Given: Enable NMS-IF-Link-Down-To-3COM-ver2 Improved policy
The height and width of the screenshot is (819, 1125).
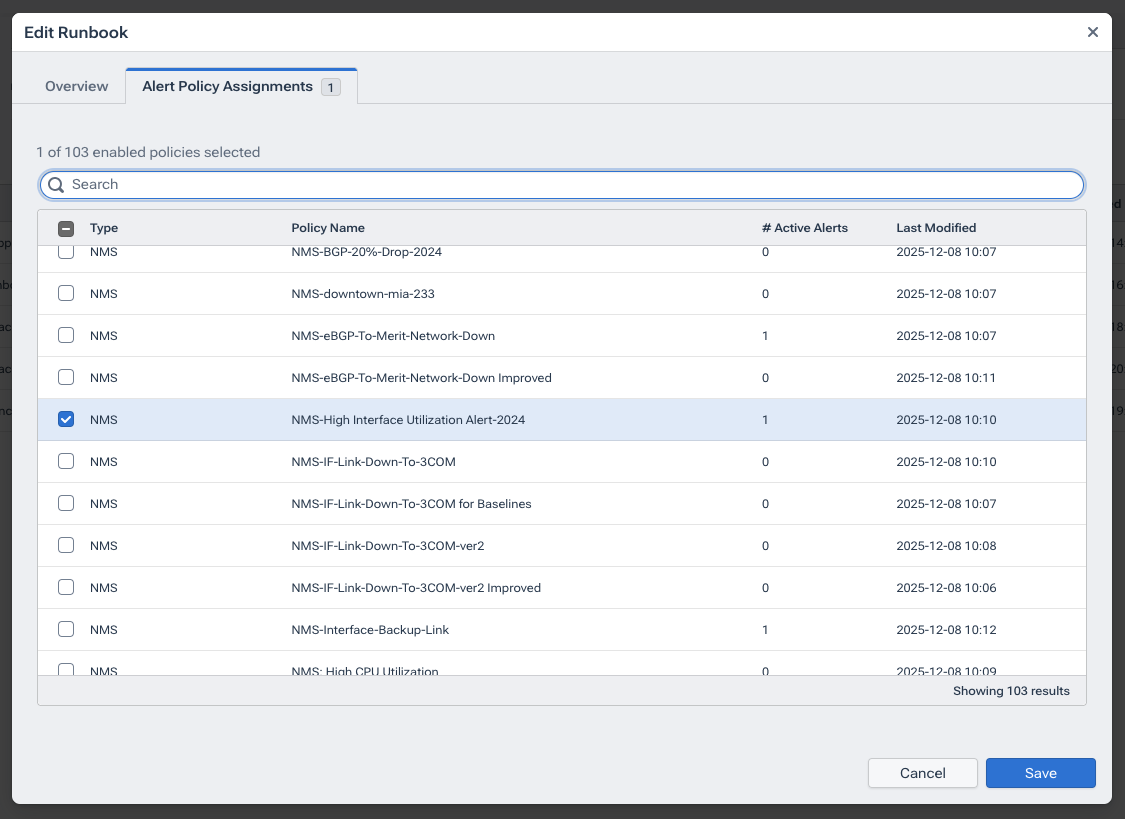Looking at the screenshot, I should pos(66,587).
